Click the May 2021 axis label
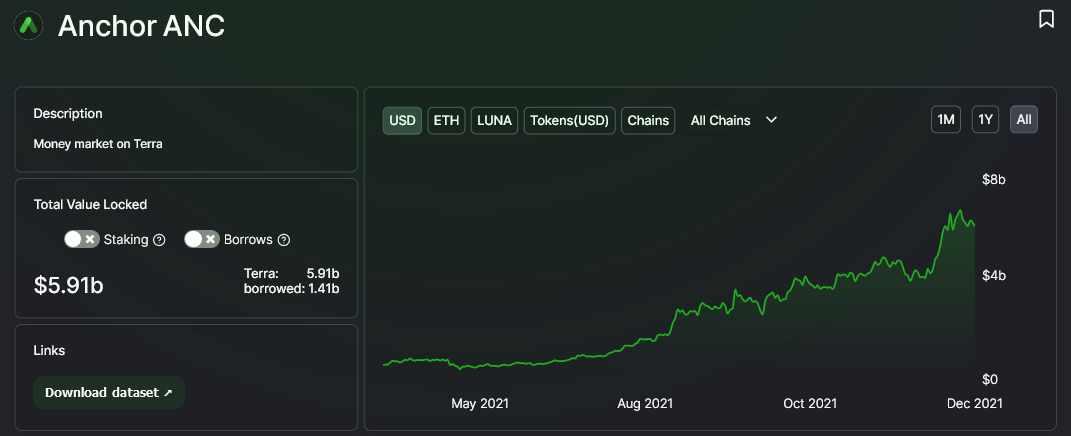This screenshot has height=436, width=1071. 479,403
